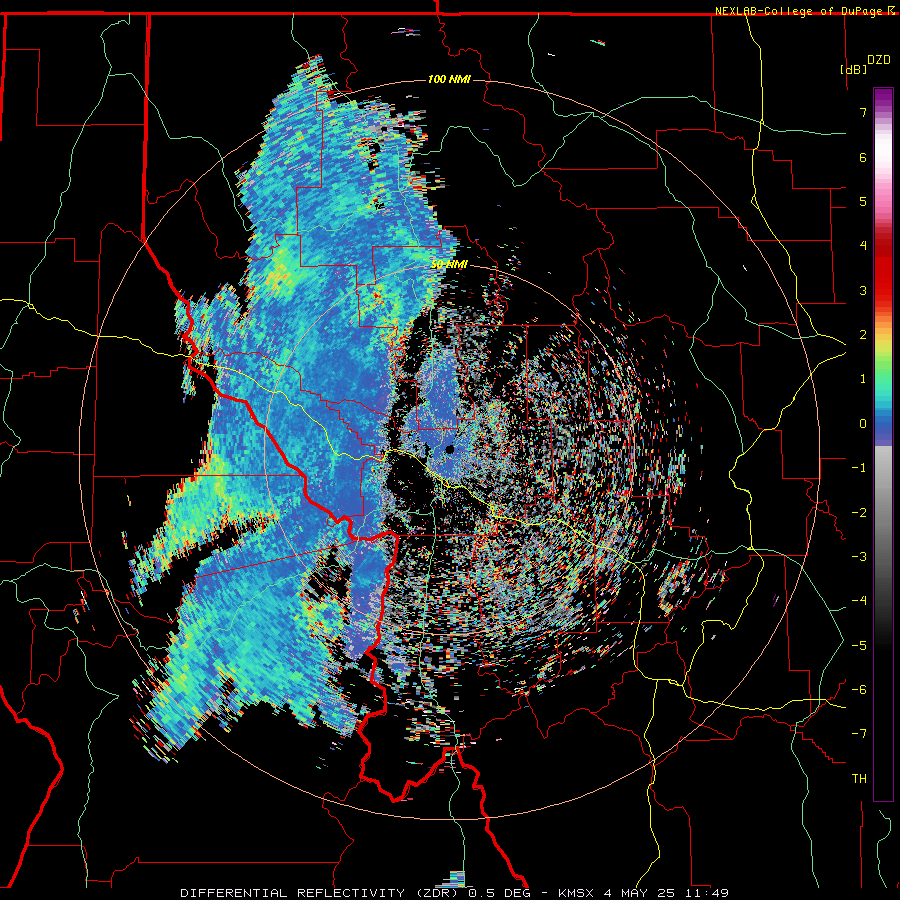Image resolution: width=900 pixels, height=900 pixels.
Task: Click the positive 1 scale label
Action: pyautogui.click(x=863, y=379)
